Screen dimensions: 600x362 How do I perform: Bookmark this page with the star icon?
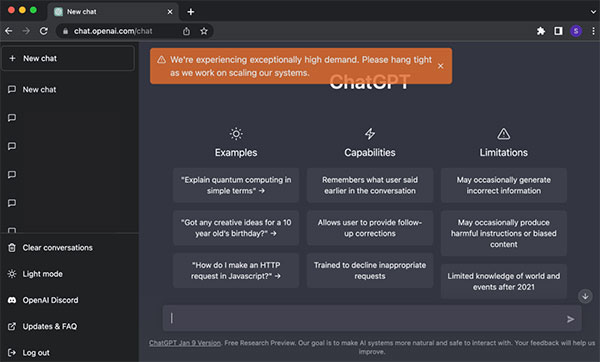tap(204, 31)
